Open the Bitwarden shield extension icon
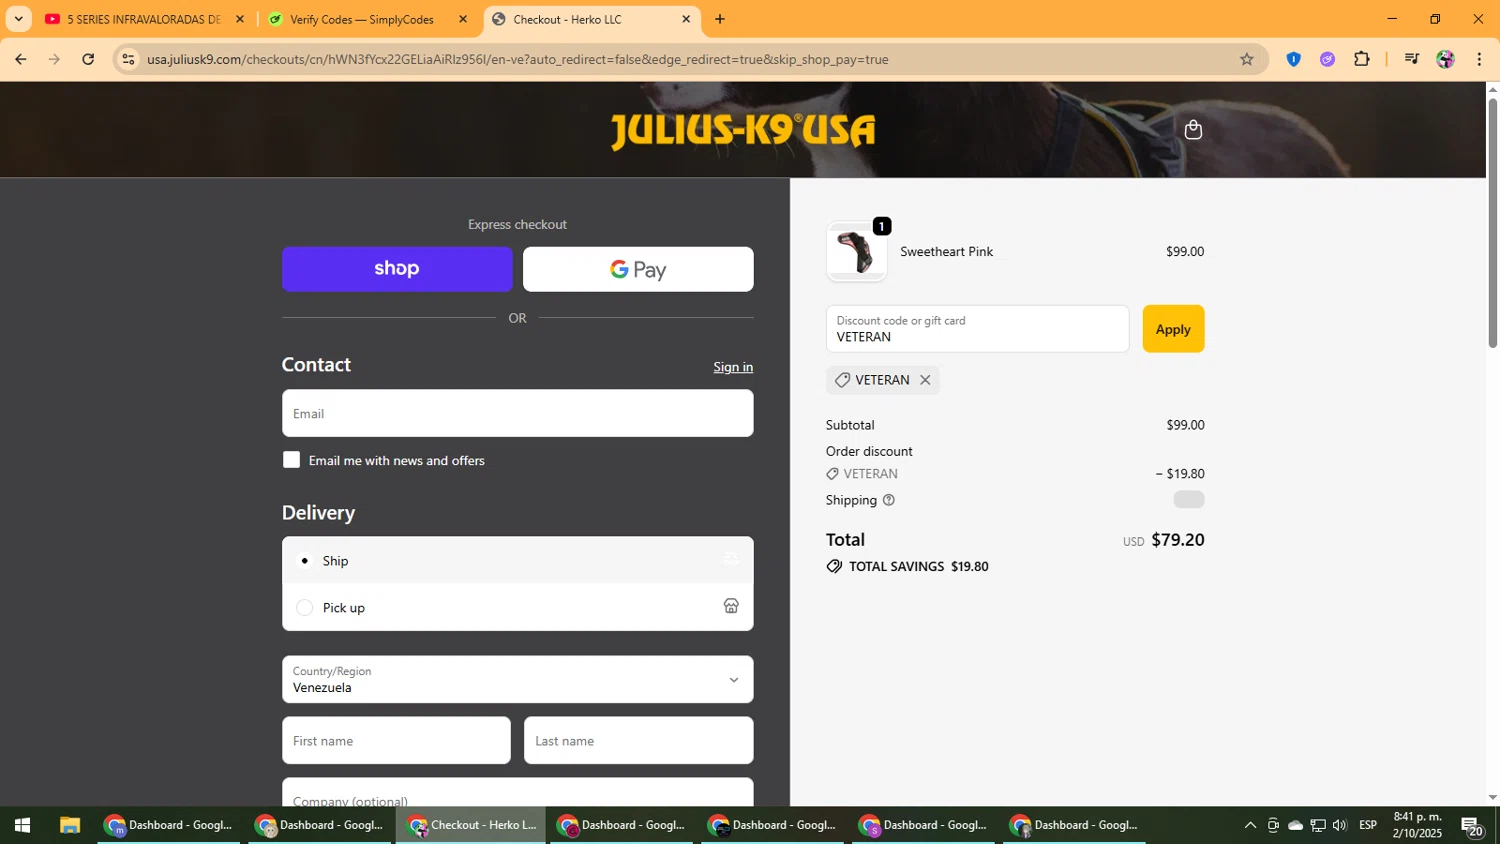The image size is (1500, 844). coord(1293,59)
